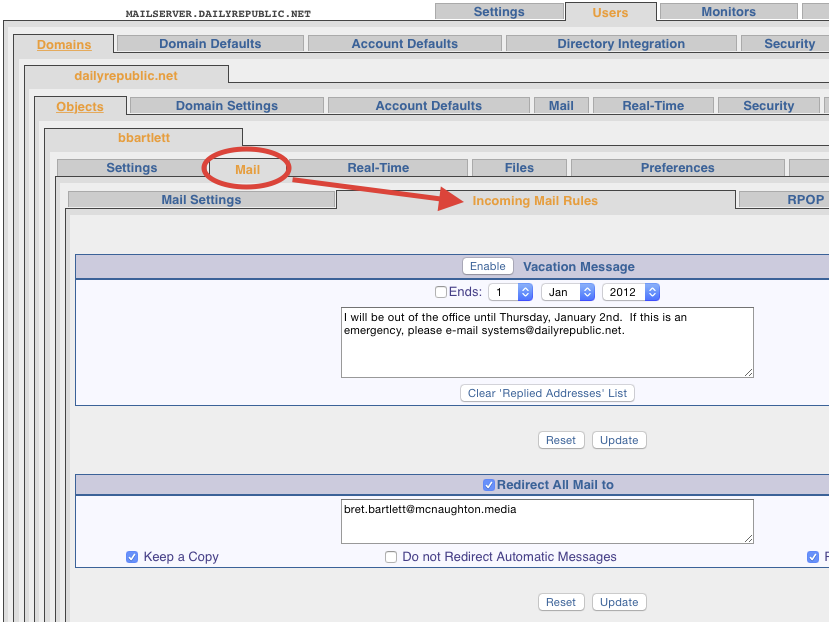The image size is (829, 622).
Task: Click the vacation message text area
Action: point(546,342)
